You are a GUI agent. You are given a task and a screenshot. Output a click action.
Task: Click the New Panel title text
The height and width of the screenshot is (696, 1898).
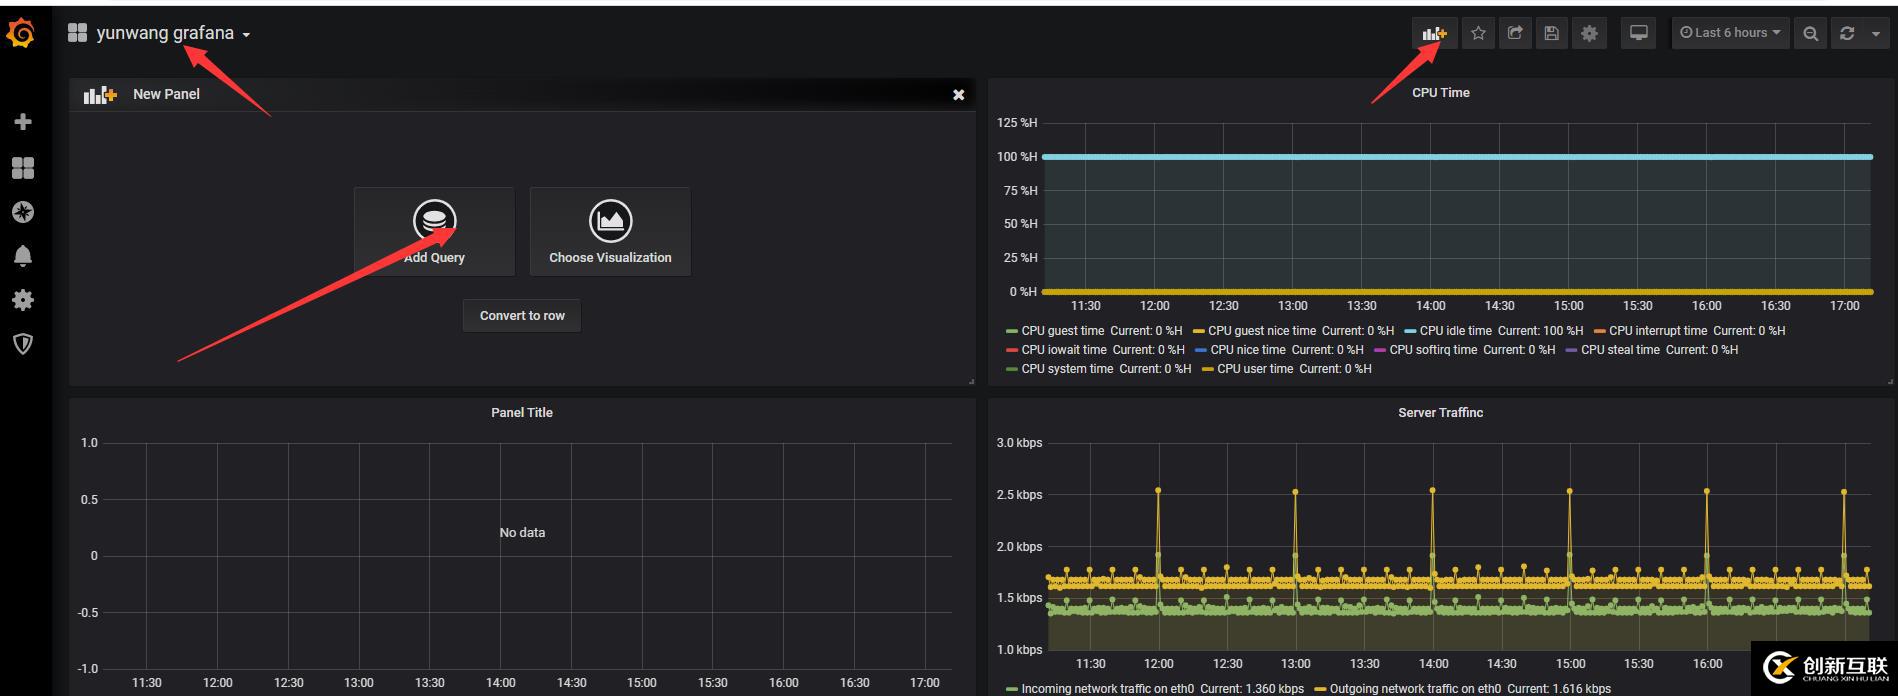[x=166, y=94]
